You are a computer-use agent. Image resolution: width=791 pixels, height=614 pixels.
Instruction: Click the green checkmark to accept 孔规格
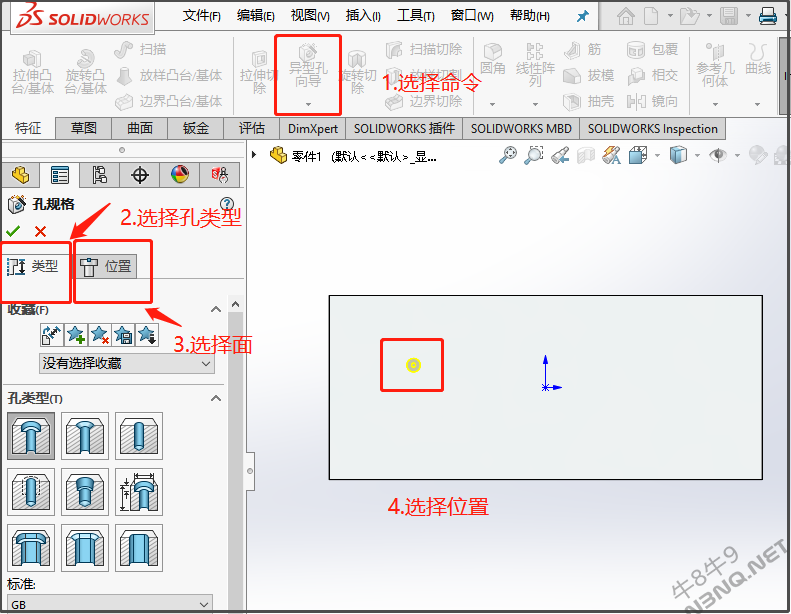[13, 231]
